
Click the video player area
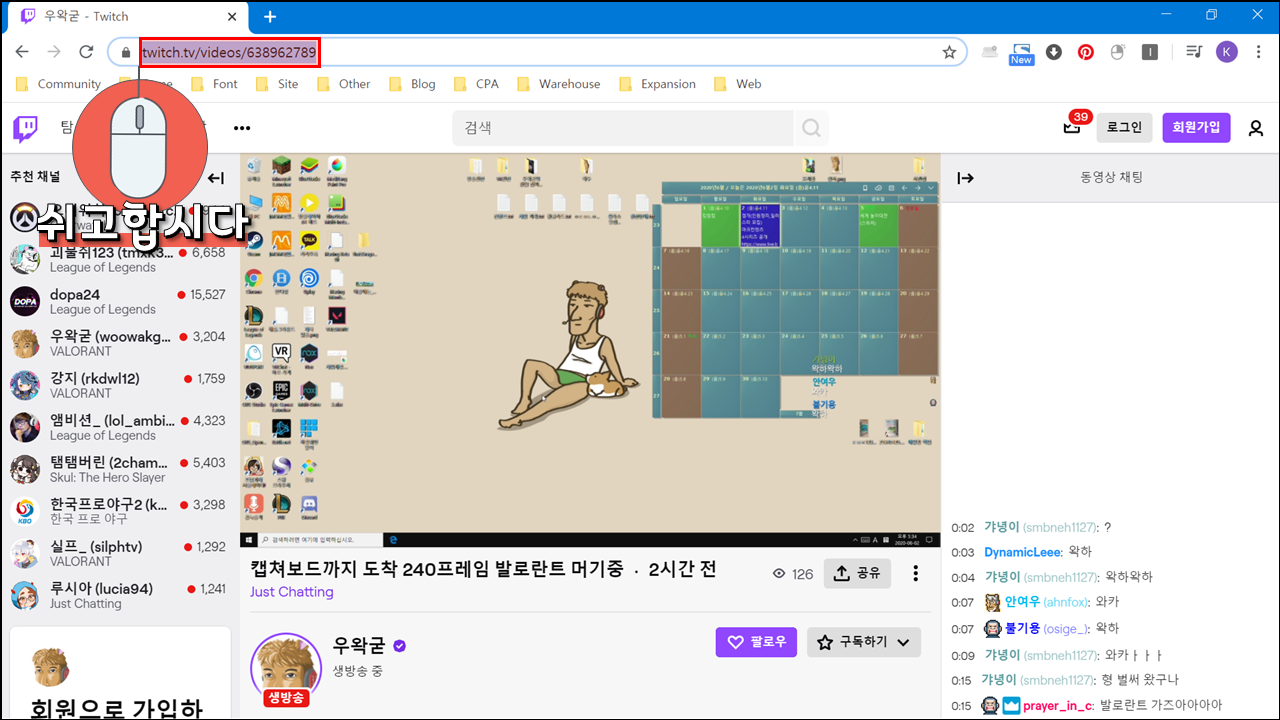tap(590, 350)
